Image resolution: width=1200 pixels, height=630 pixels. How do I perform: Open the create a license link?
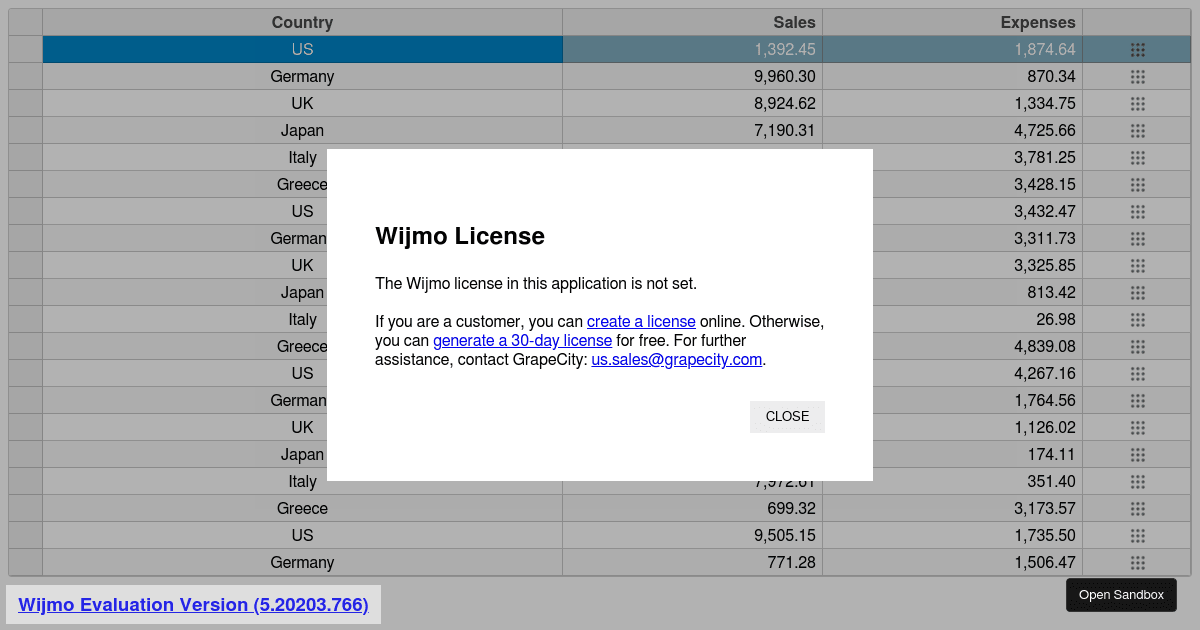pos(641,321)
